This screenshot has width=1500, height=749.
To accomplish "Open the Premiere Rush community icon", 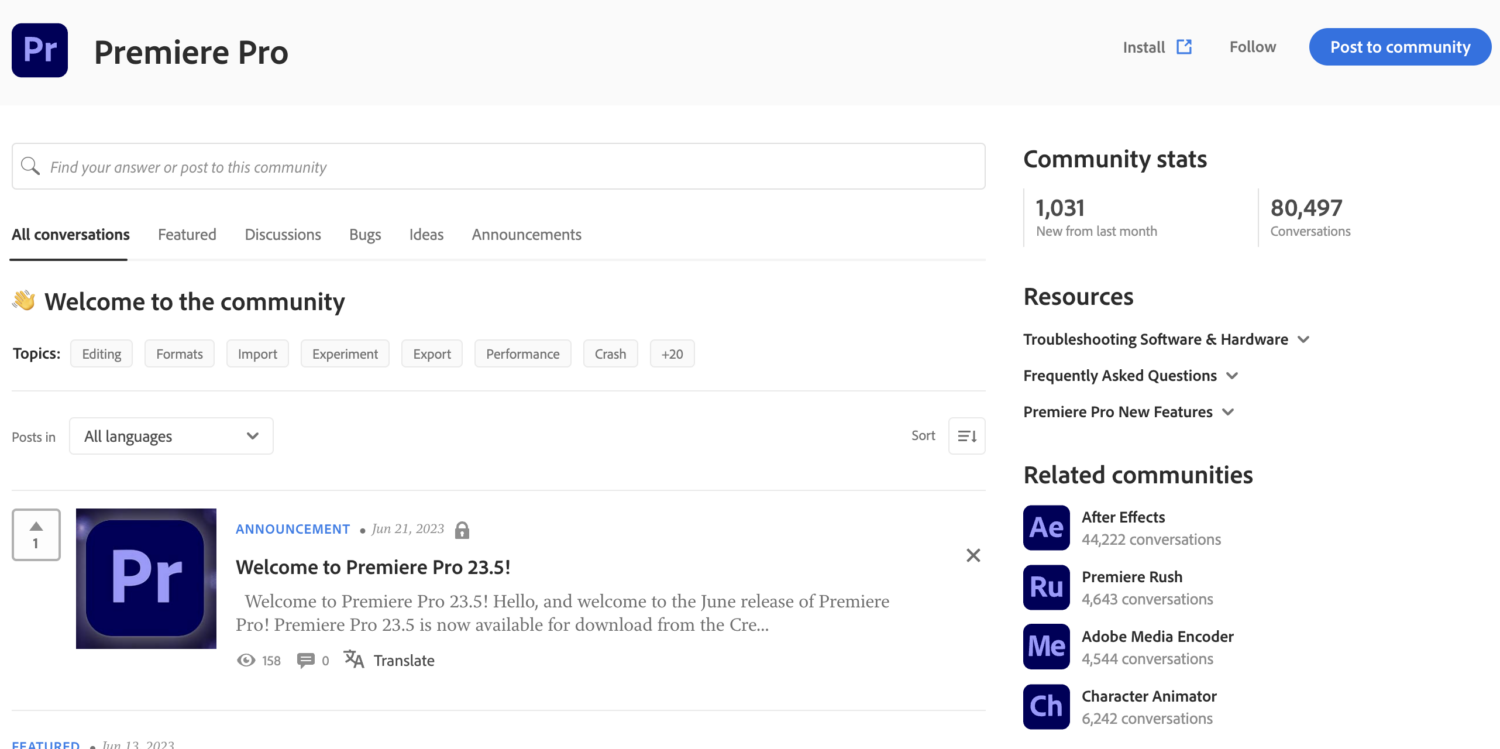I will (x=1046, y=587).
